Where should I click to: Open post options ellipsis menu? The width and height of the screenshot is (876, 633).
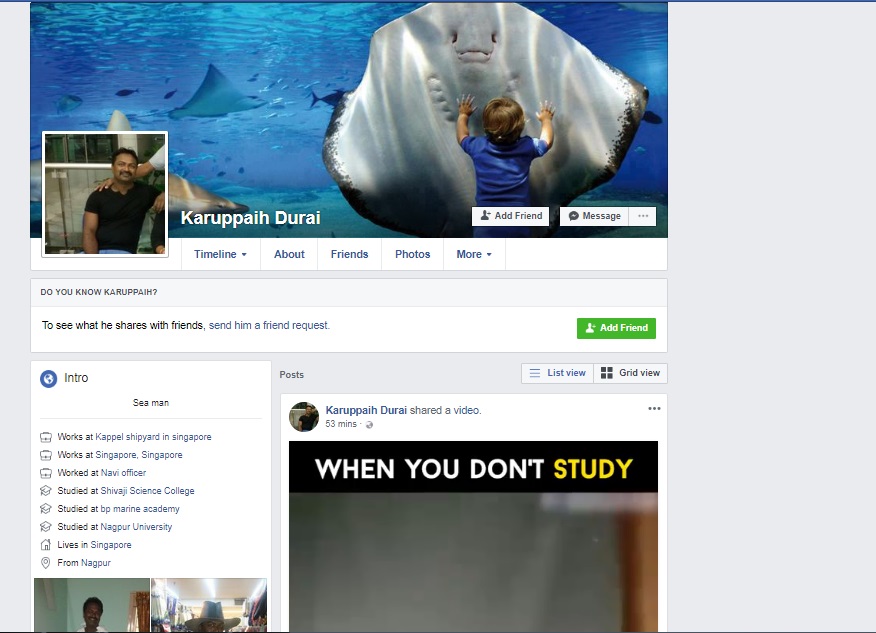coord(654,409)
